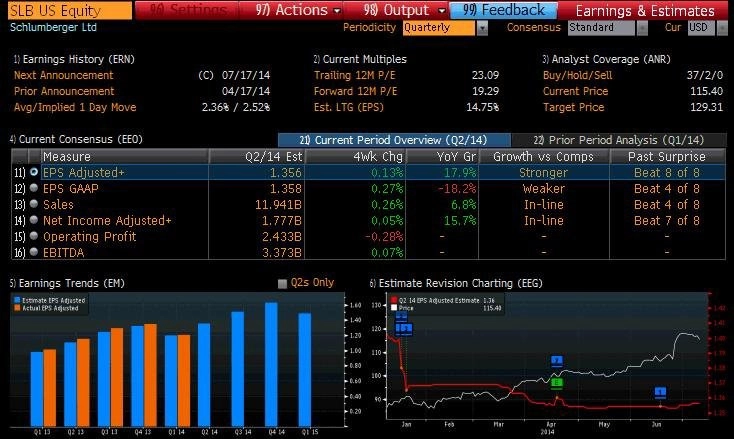The height and width of the screenshot is (439, 734).
Task: Click the EBITDA estimate 3.373B
Action: [282, 252]
